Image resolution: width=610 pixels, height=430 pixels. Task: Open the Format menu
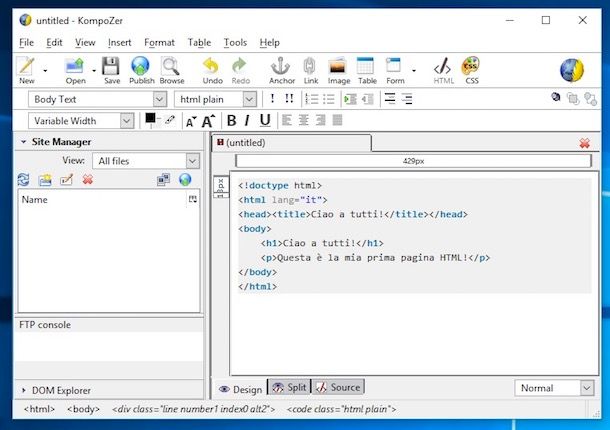click(x=159, y=42)
